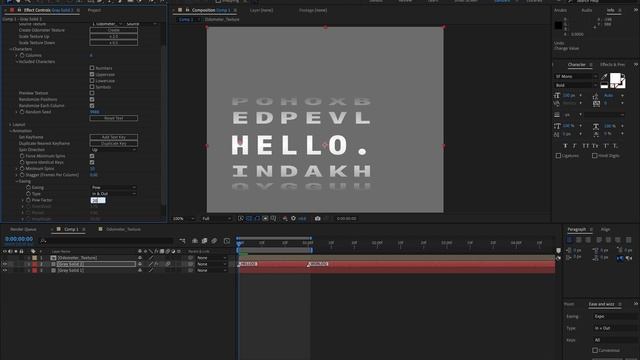Toggle the Randomize Positions checkbox
The height and width of the screenshot is (360, 640).
click(x=92, y=99)
